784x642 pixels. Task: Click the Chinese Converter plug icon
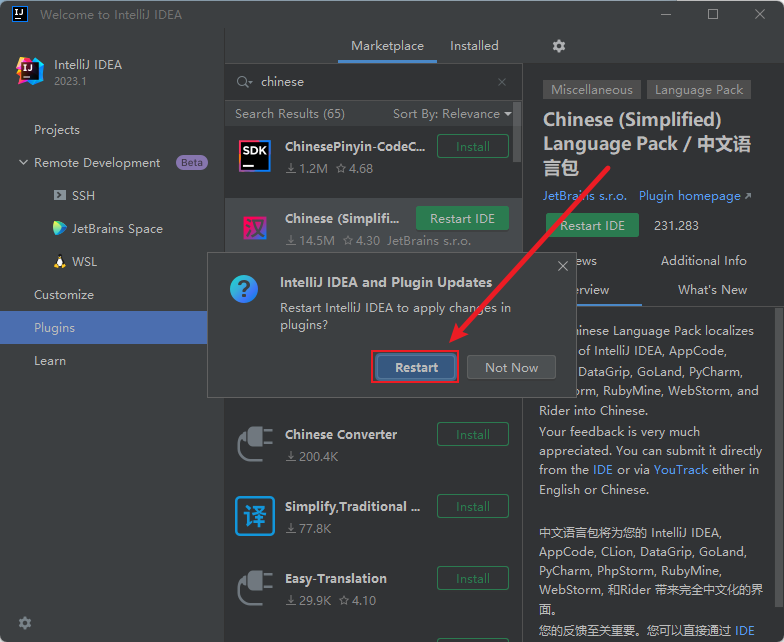[x=255, y=444]
